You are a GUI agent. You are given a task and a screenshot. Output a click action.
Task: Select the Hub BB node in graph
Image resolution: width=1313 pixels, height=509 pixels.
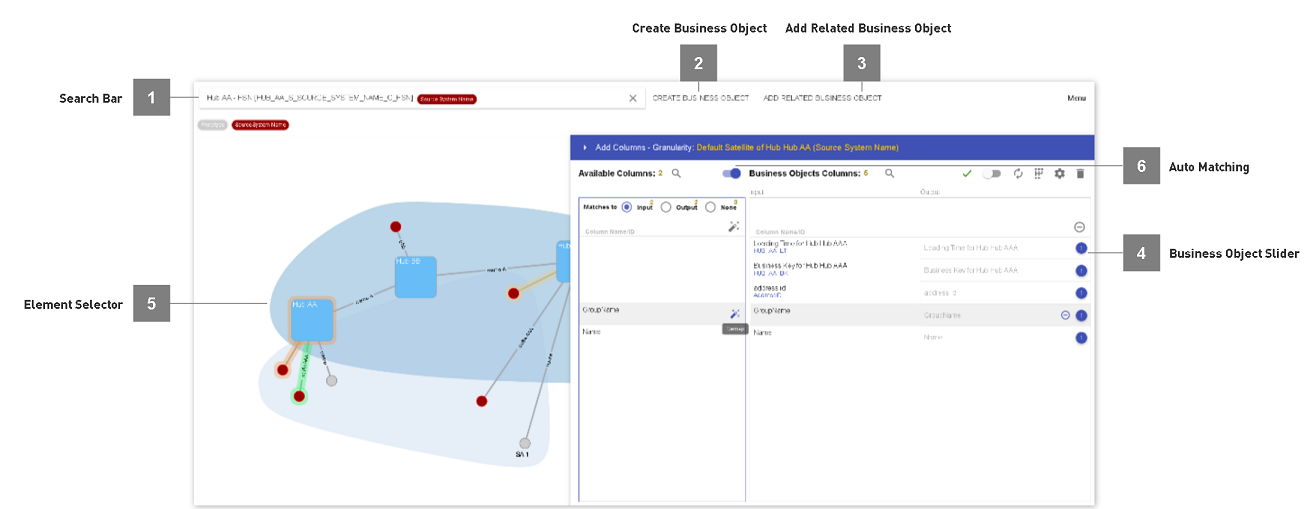415,277
